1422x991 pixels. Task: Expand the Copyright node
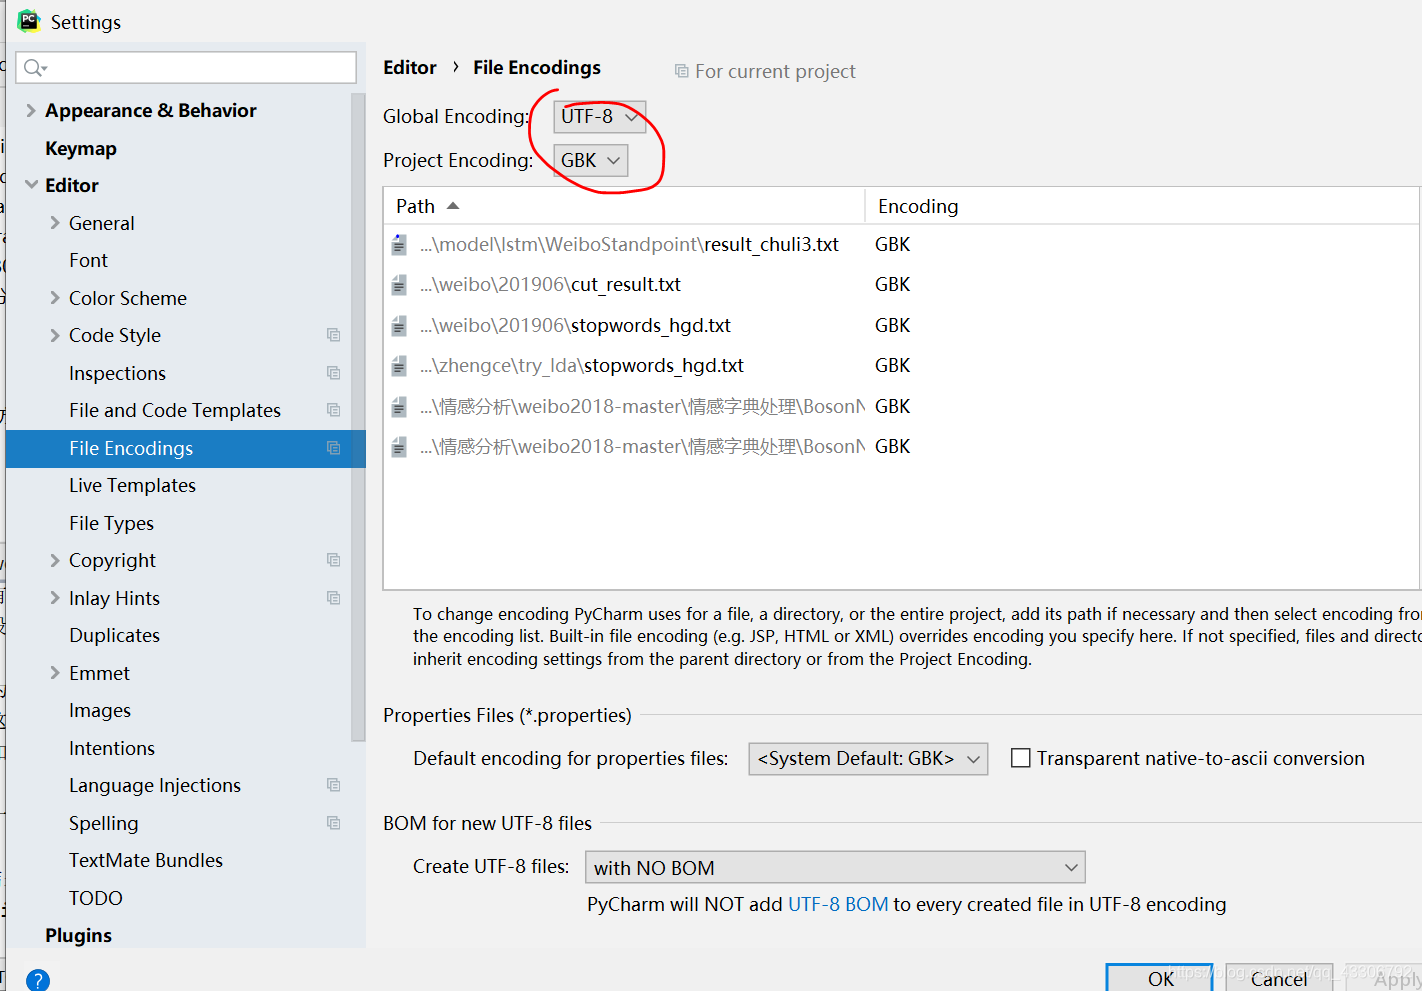[x=55, y=560]
